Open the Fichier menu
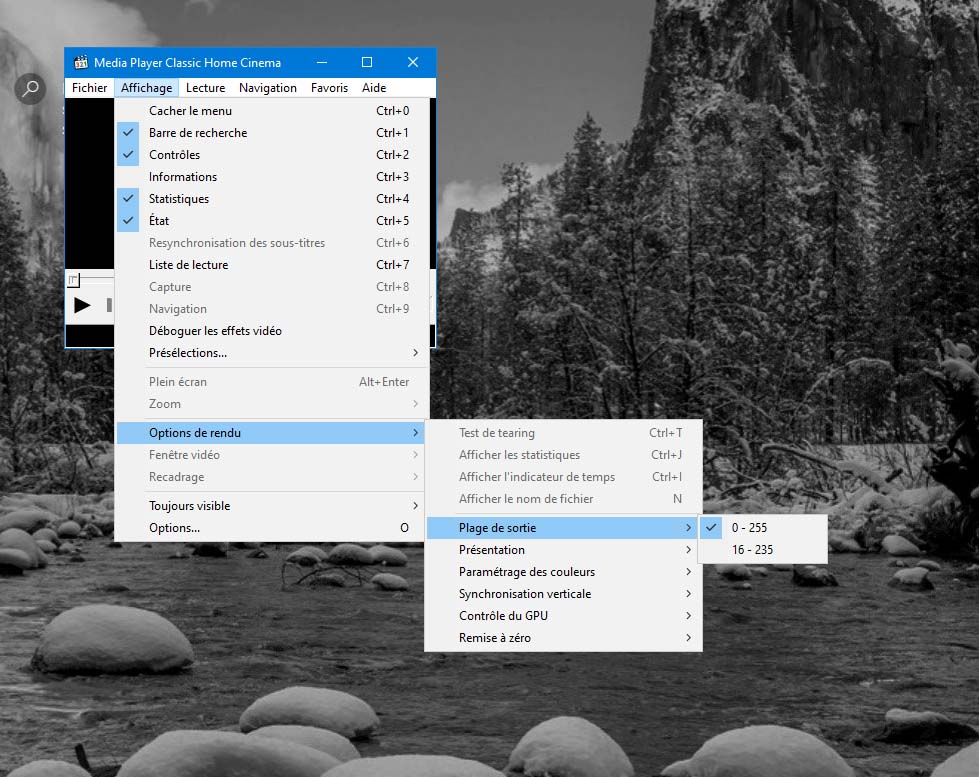979x777 pixels. pyautogui.click(x=89, y=88)
